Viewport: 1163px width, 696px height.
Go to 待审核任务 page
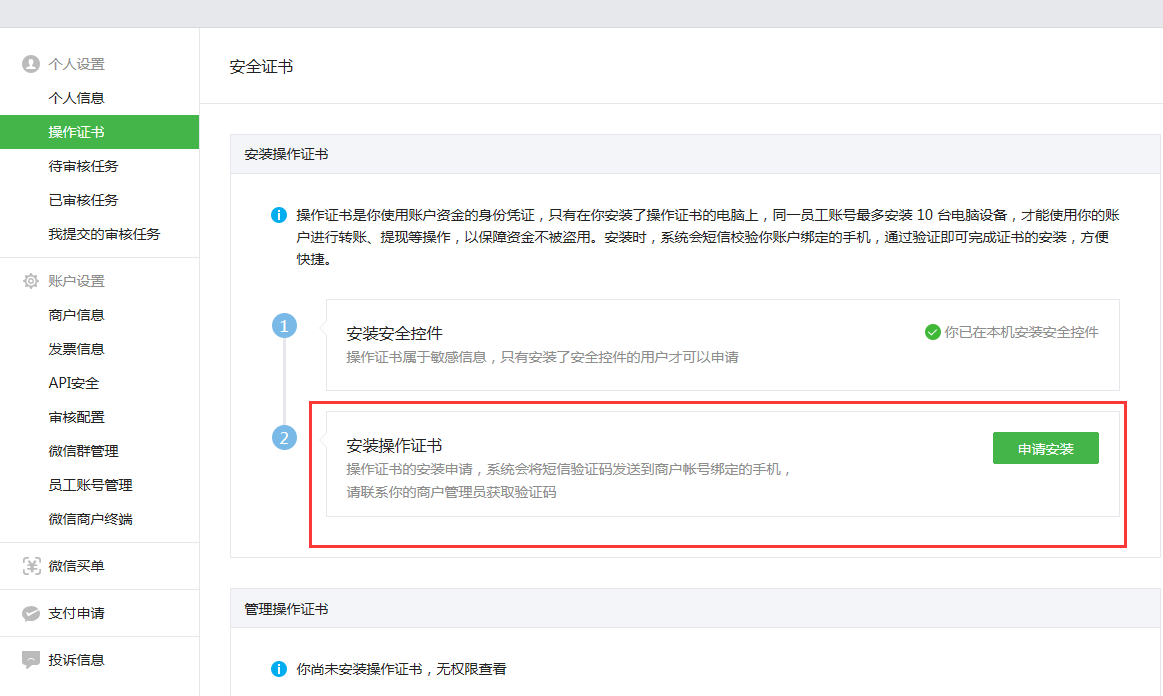(83, 166)
